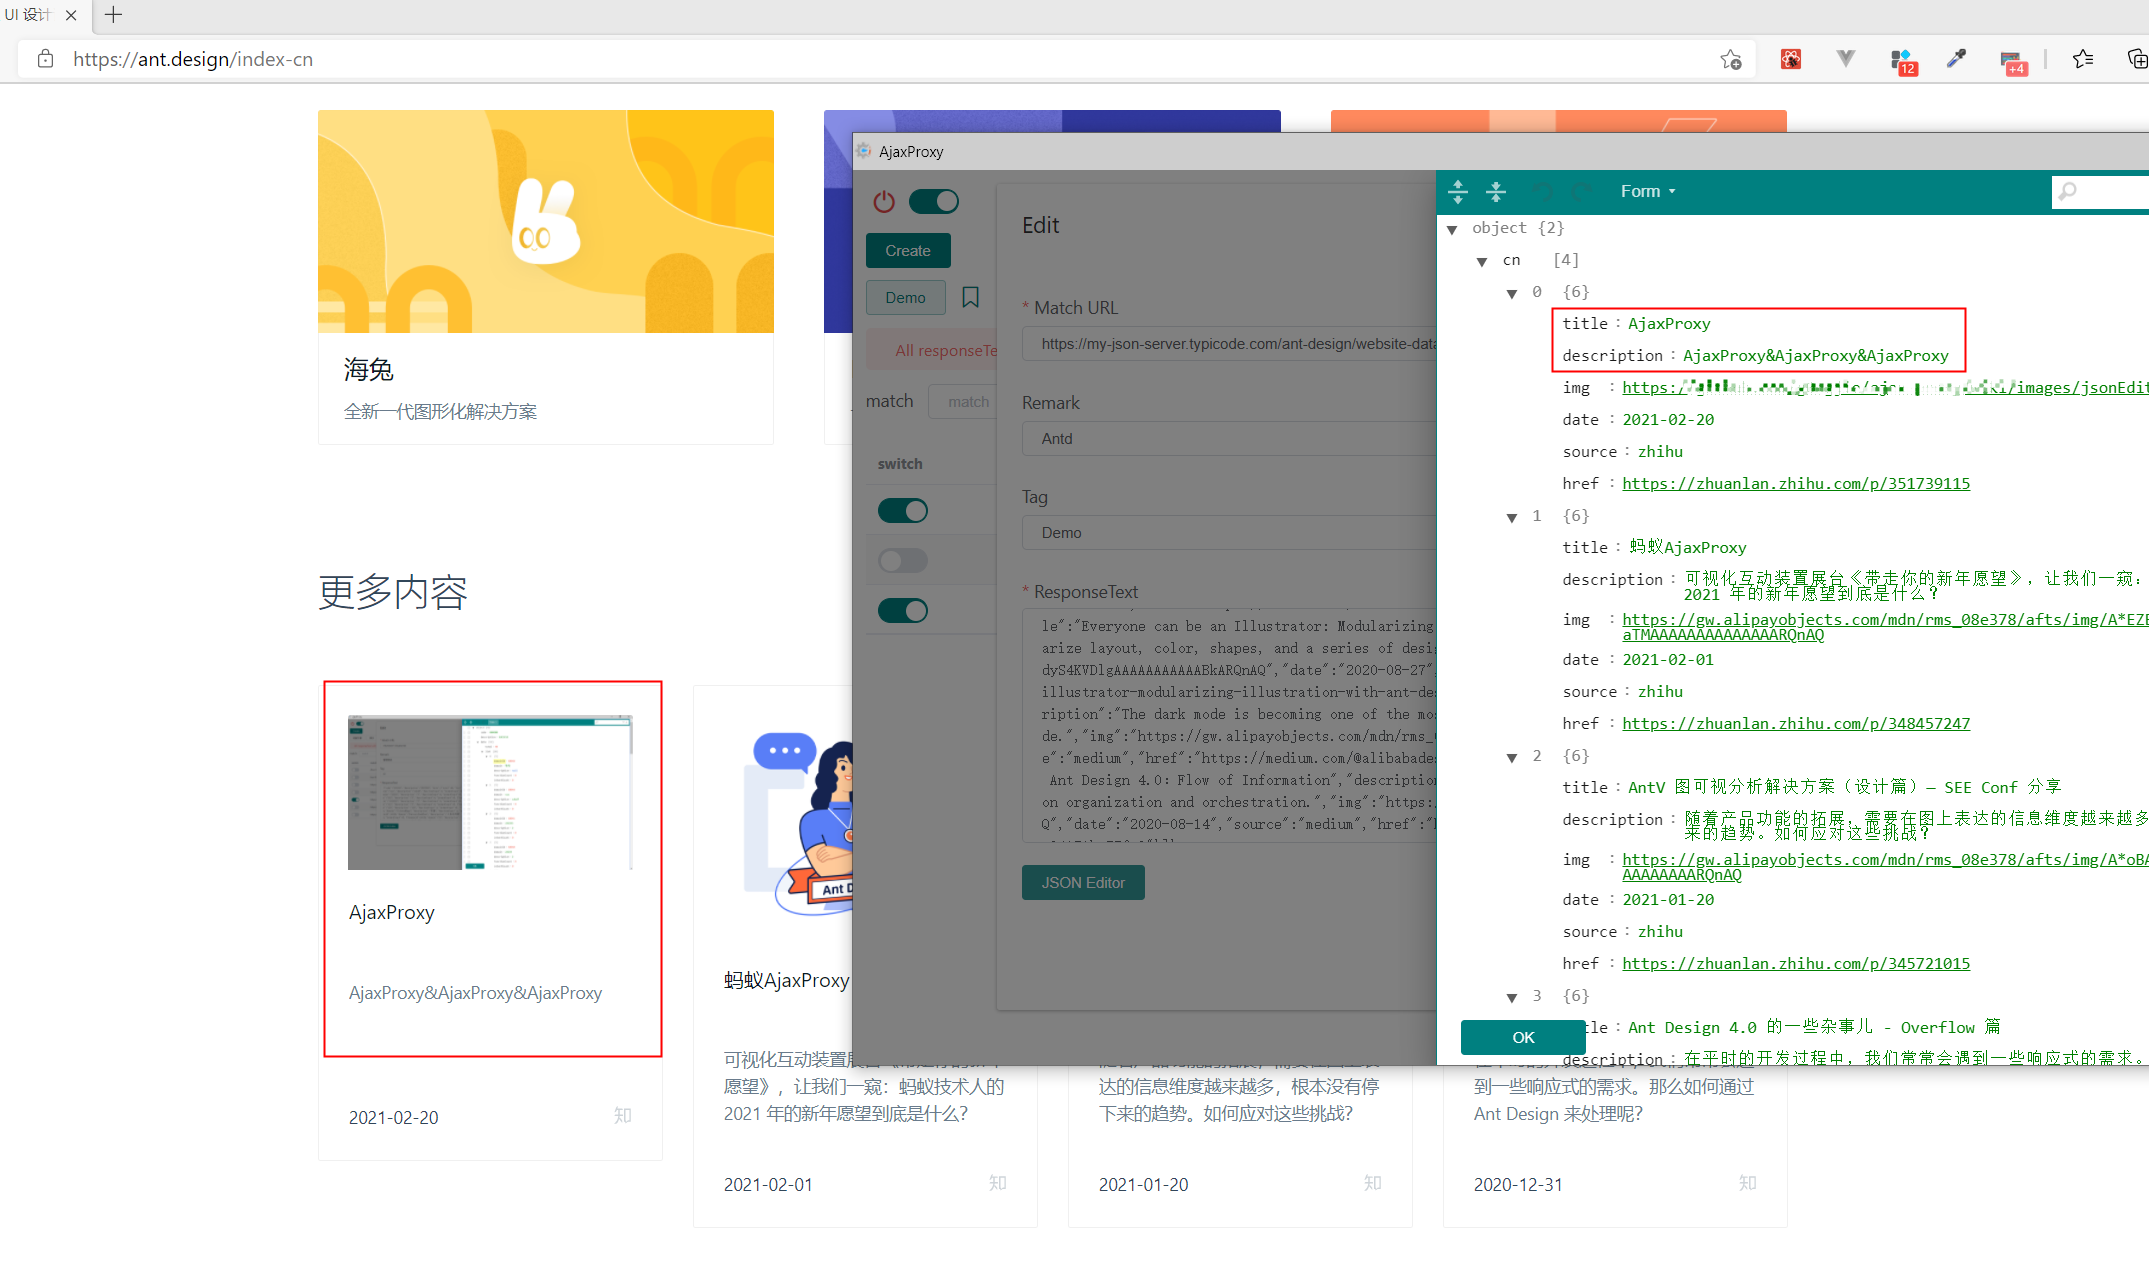
Task: Close the UI 设计 browser tab
Action: click(x=71, y=15)
